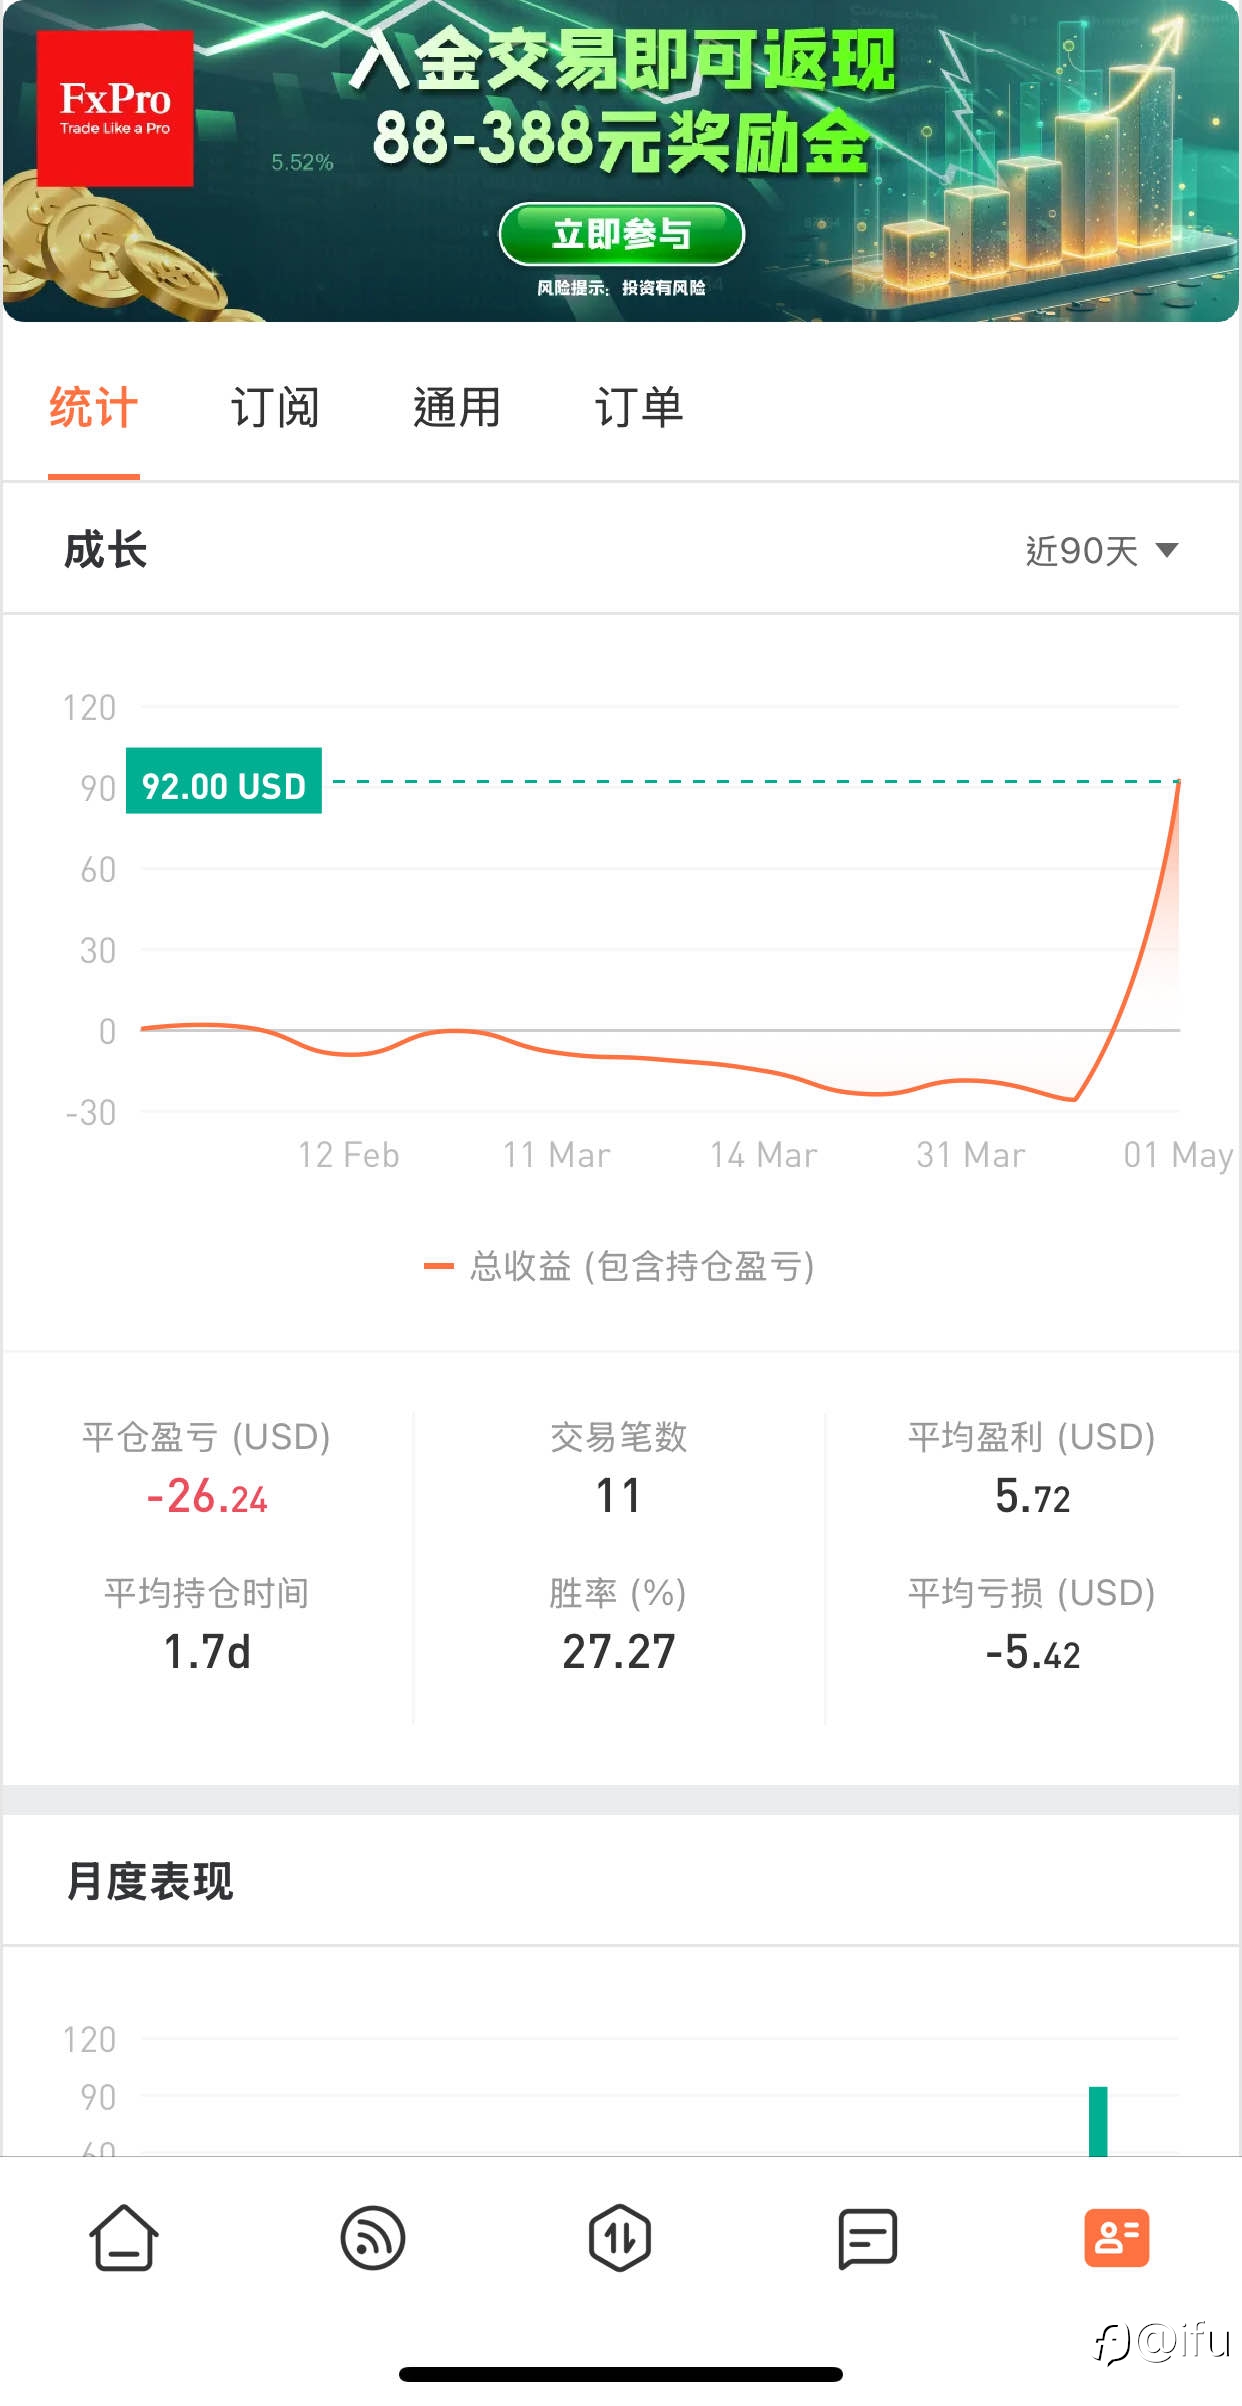Tap the FxPro red logo
The image size is (1242, 2406).
click(115, 108)
